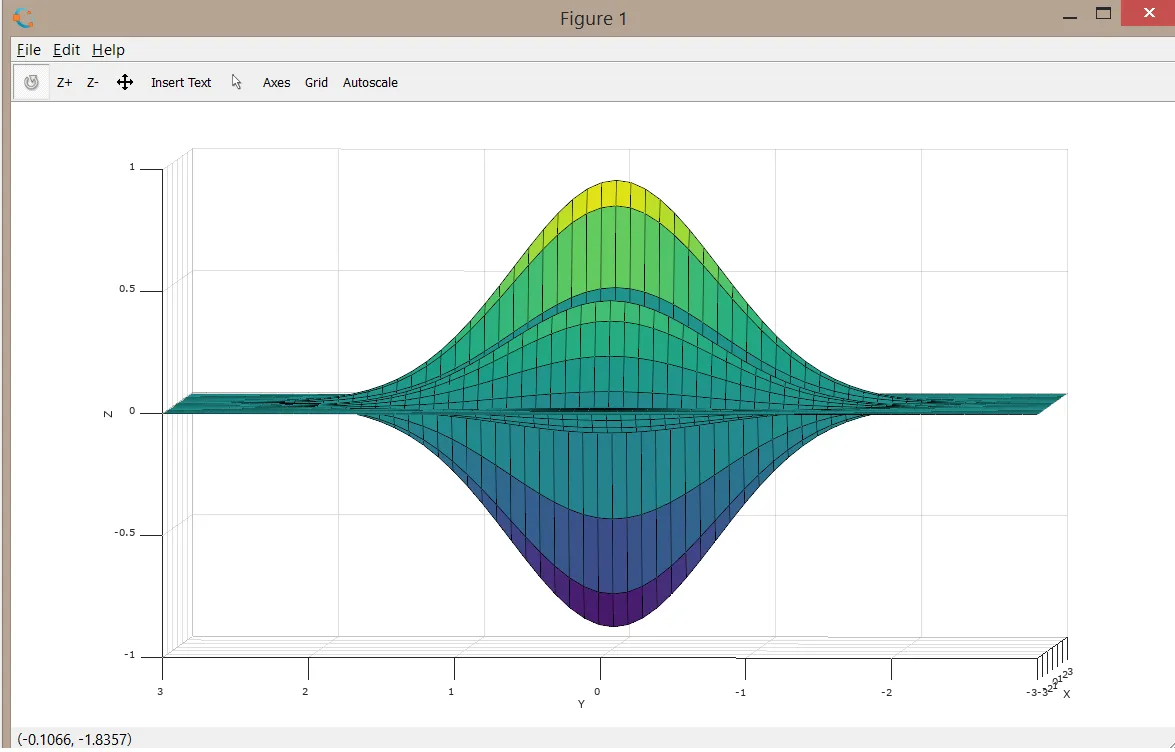1175x752 pixels.
Task: Click the Z axis label
Action: (x=108, y=413)
